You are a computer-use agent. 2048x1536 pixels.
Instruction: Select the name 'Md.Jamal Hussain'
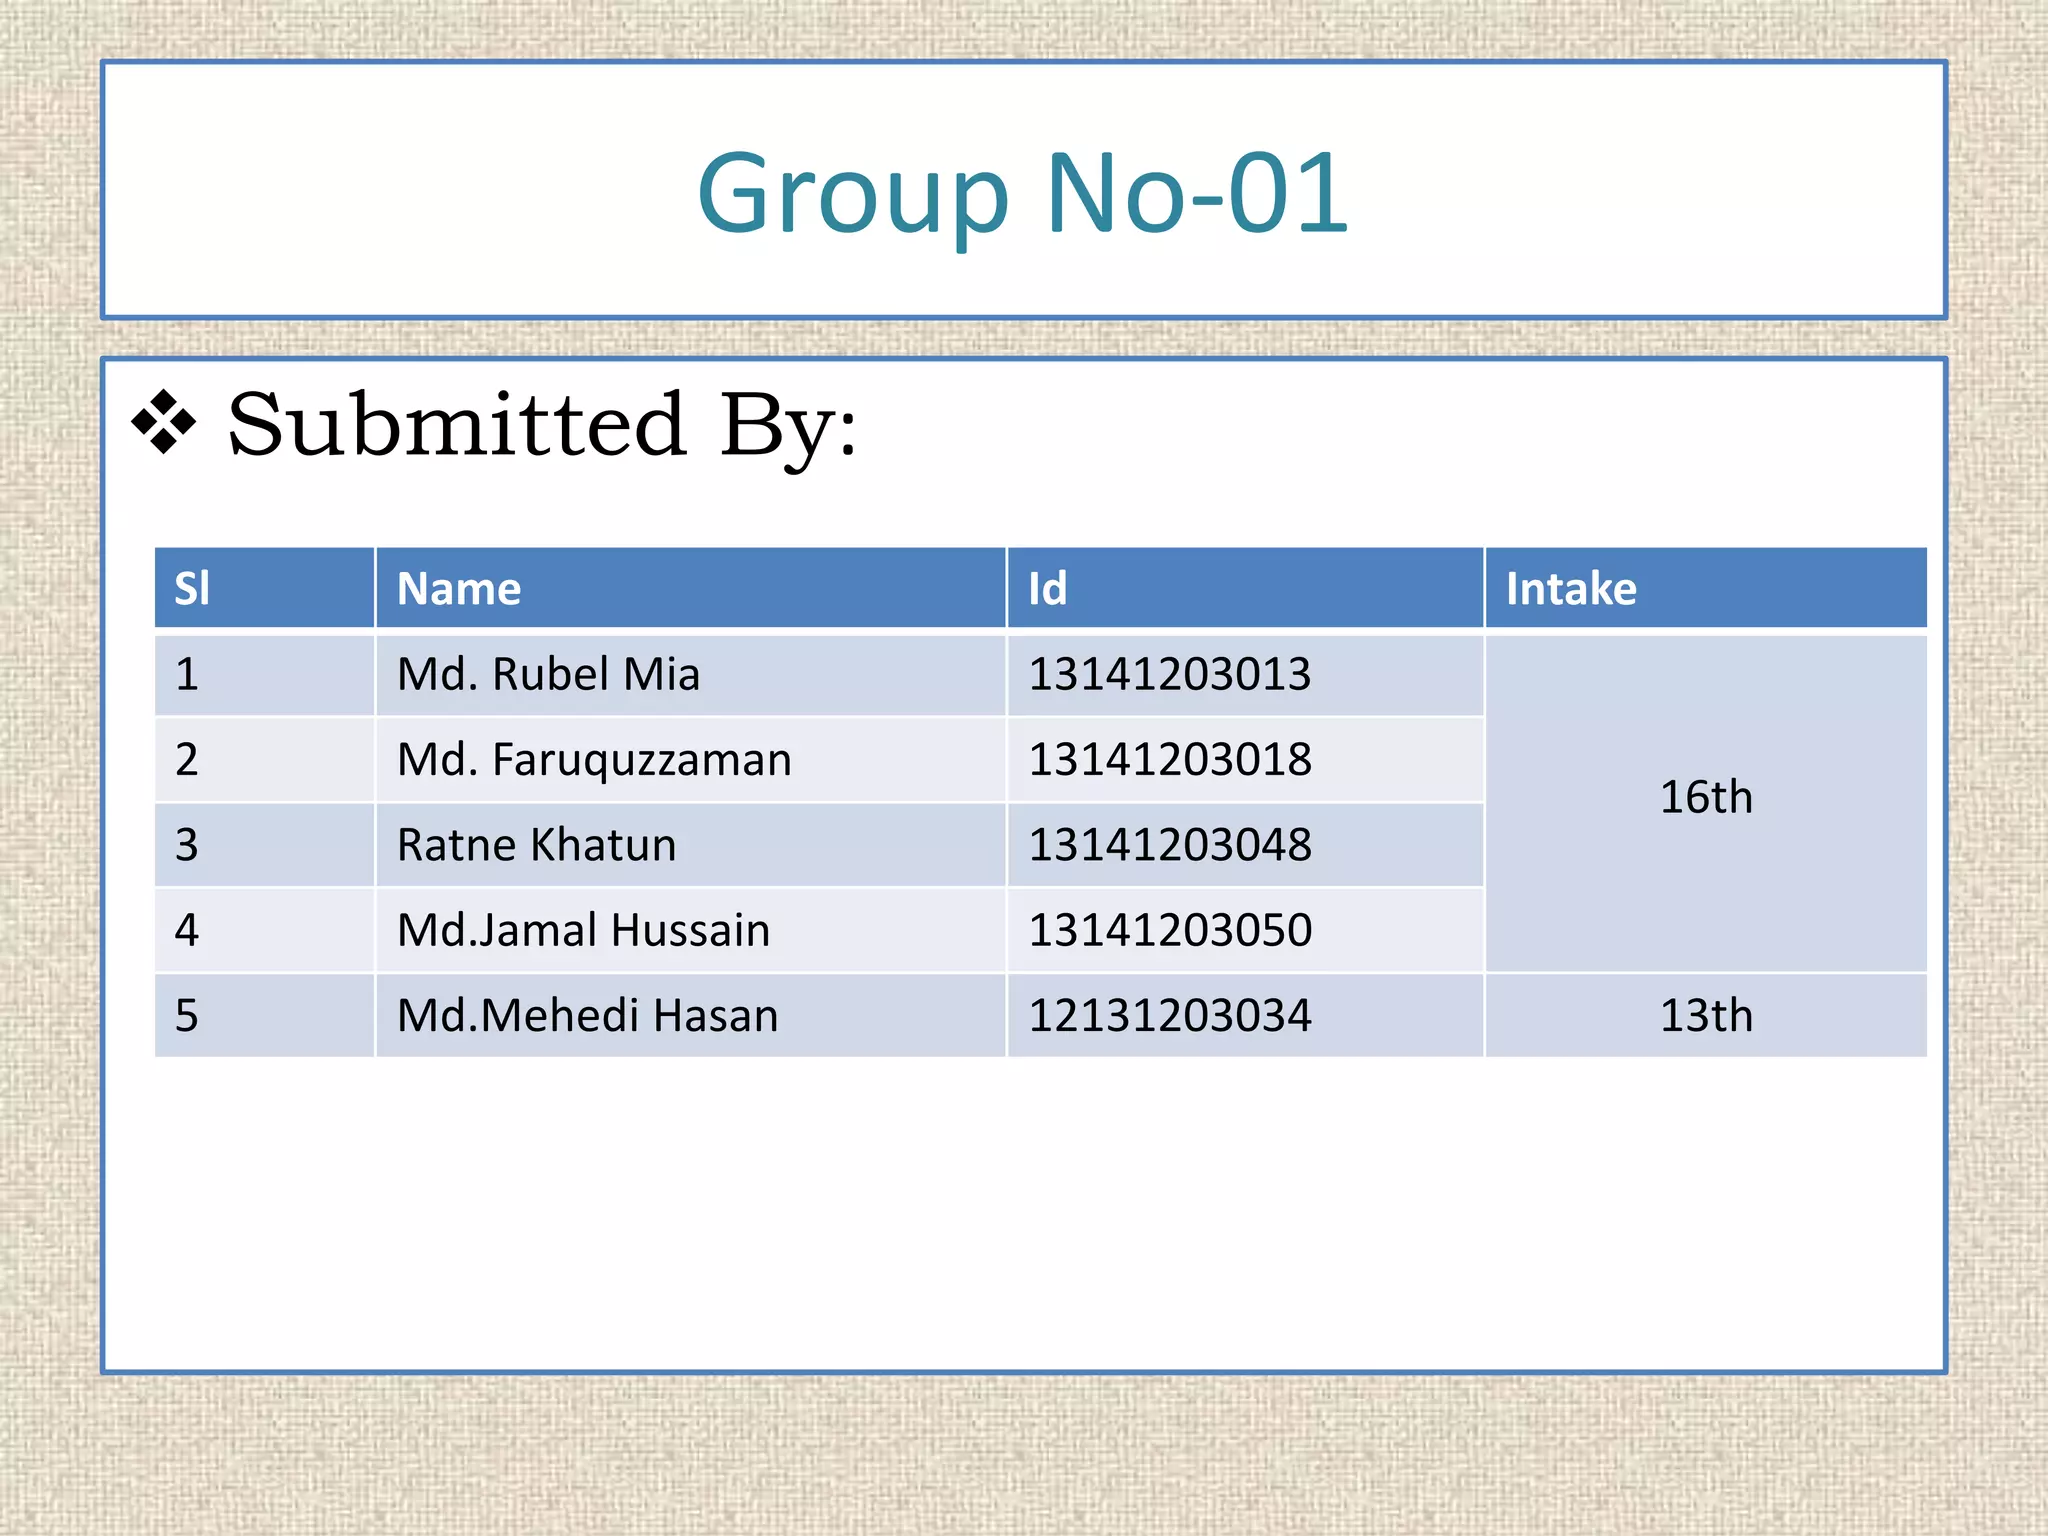pyautogui.click(x=583, y=930)
